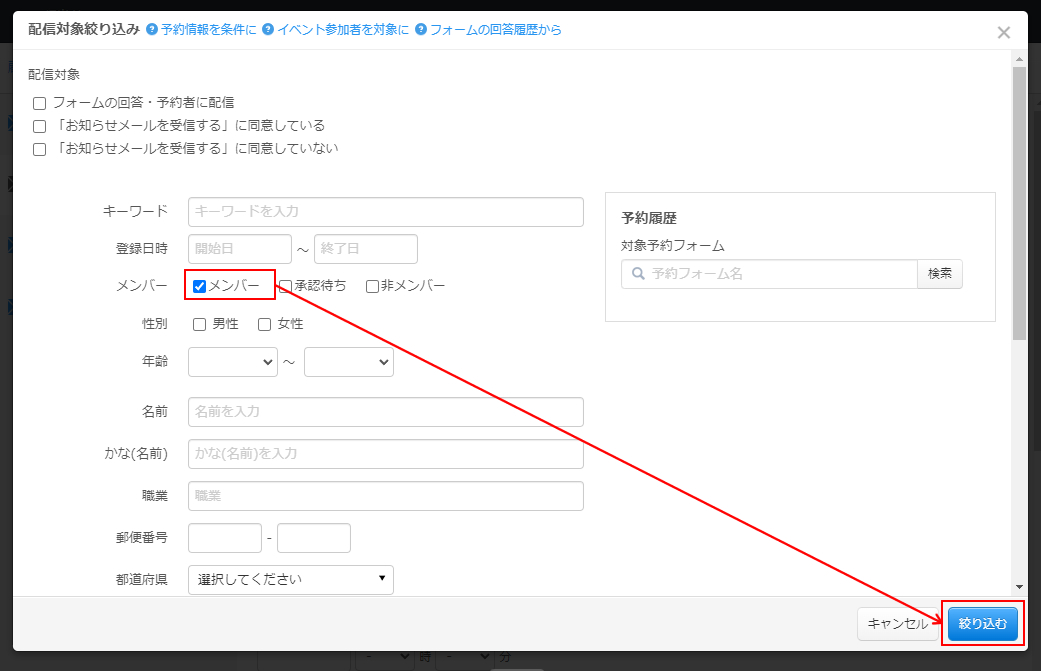Enable the 女性 gender checkbox
Viewport: 1041px width, 671px height.
(x=265, y=324)
